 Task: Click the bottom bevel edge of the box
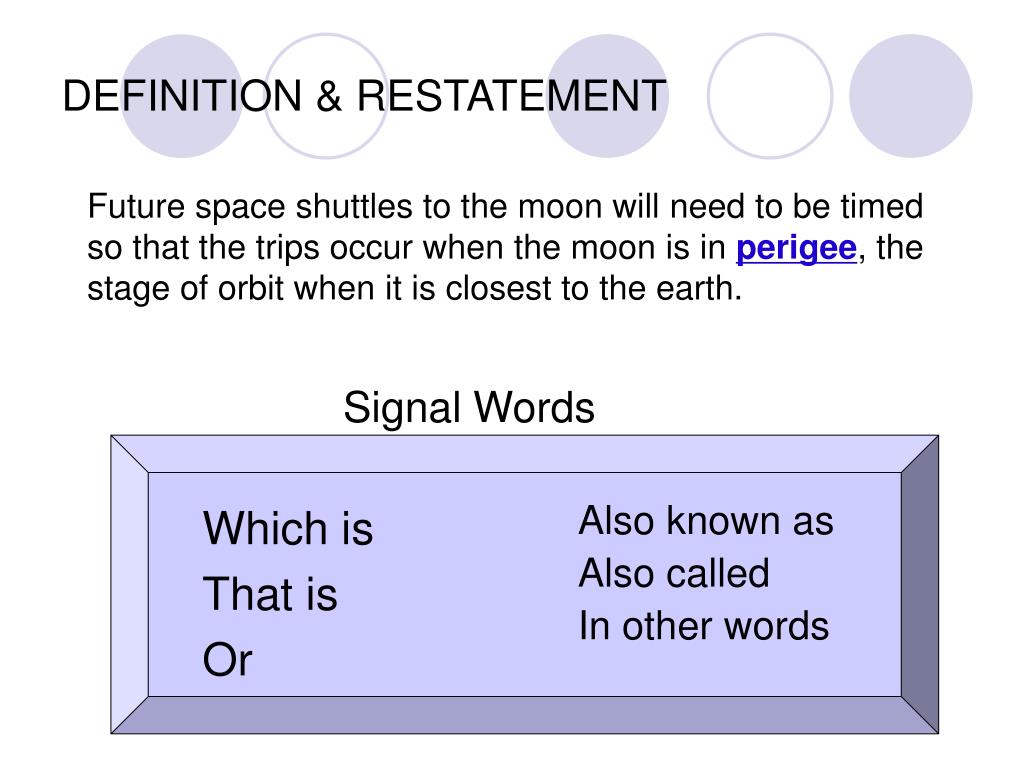coord(524,714)
